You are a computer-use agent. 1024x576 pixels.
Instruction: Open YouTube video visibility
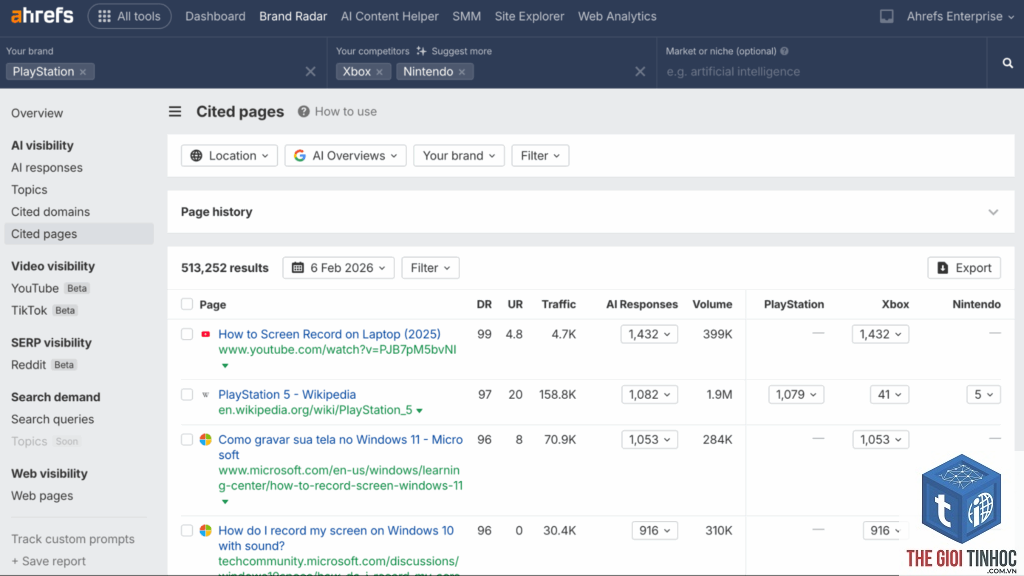point(35,288)
